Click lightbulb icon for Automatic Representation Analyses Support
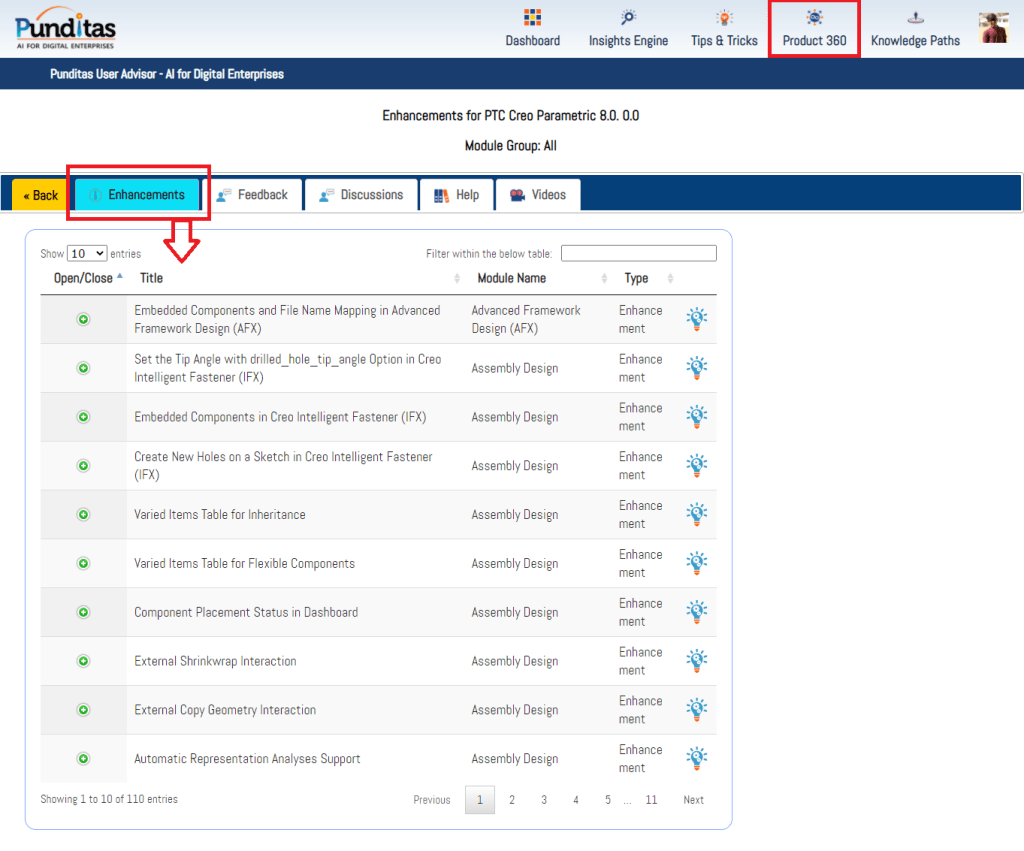The height and width of the screenshot is (851, 1024). 696,759
